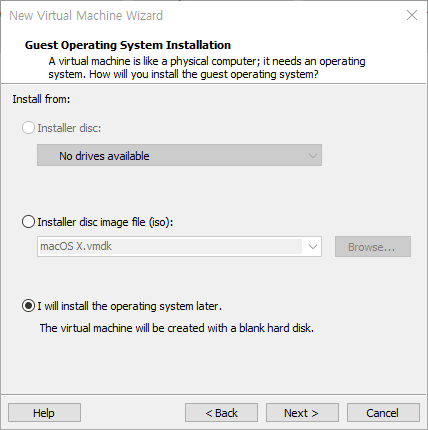Select I will install the operating system later
The width and height of the screenshot is (428, 430).
point(28,306)
